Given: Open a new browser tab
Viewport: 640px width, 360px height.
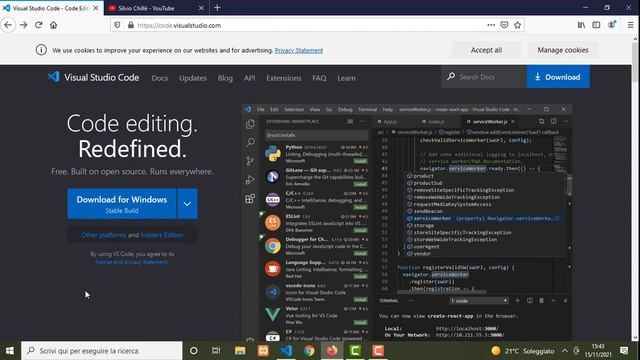Looking at the screenshot, I should (x=217, y=8).
